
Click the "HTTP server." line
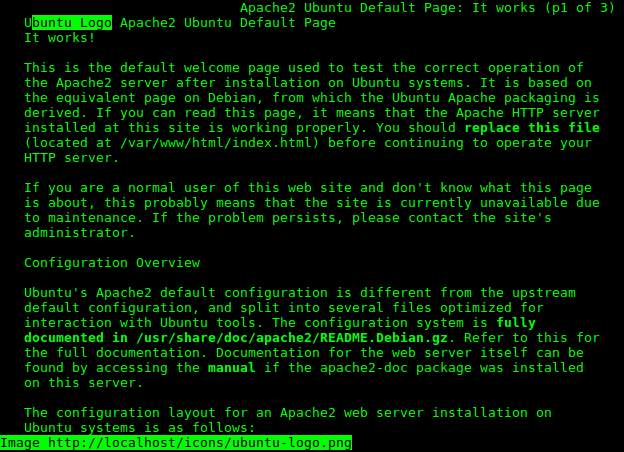72,158
